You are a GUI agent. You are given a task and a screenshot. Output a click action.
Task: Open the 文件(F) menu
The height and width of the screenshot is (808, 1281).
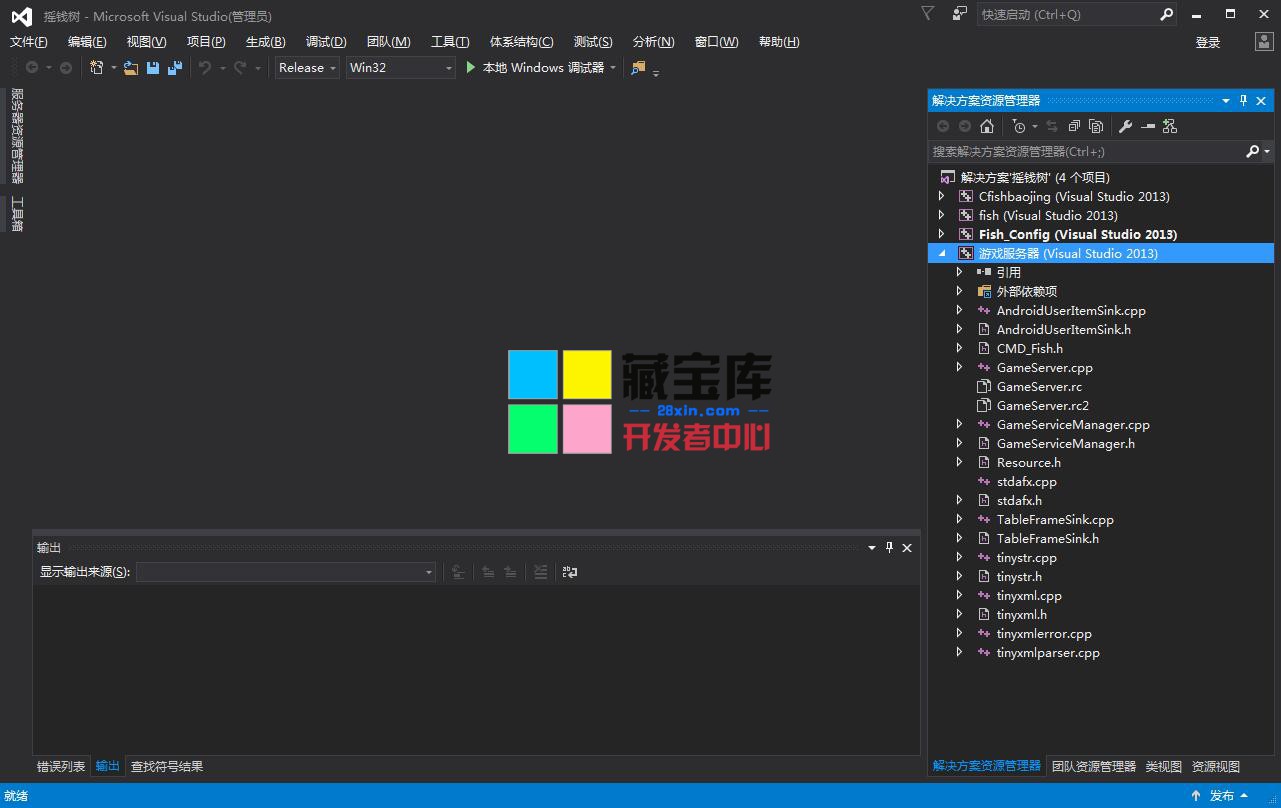click(29, 42)
